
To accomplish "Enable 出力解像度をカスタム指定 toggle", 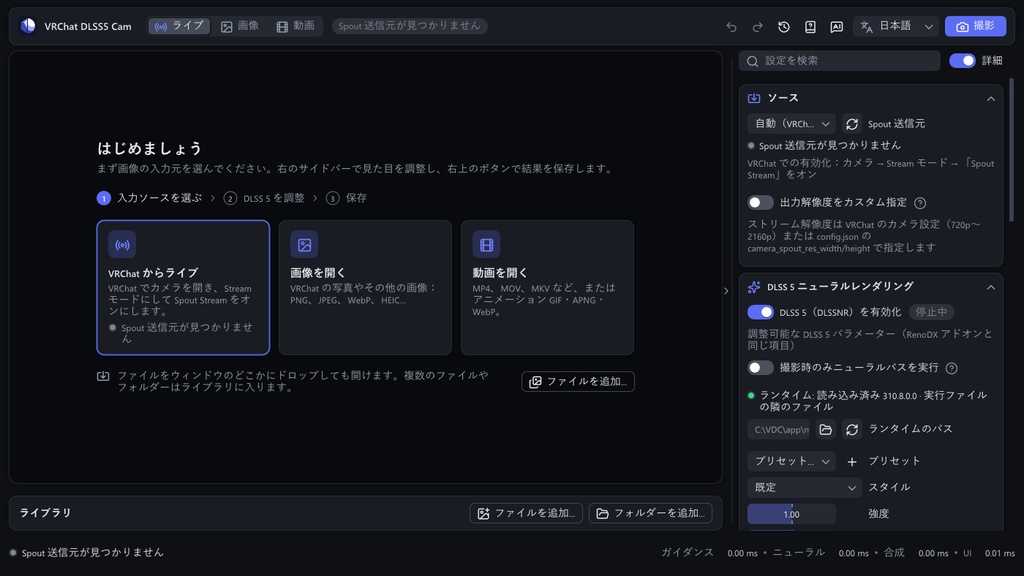I will pyautogui.click(x=760, y=202).
